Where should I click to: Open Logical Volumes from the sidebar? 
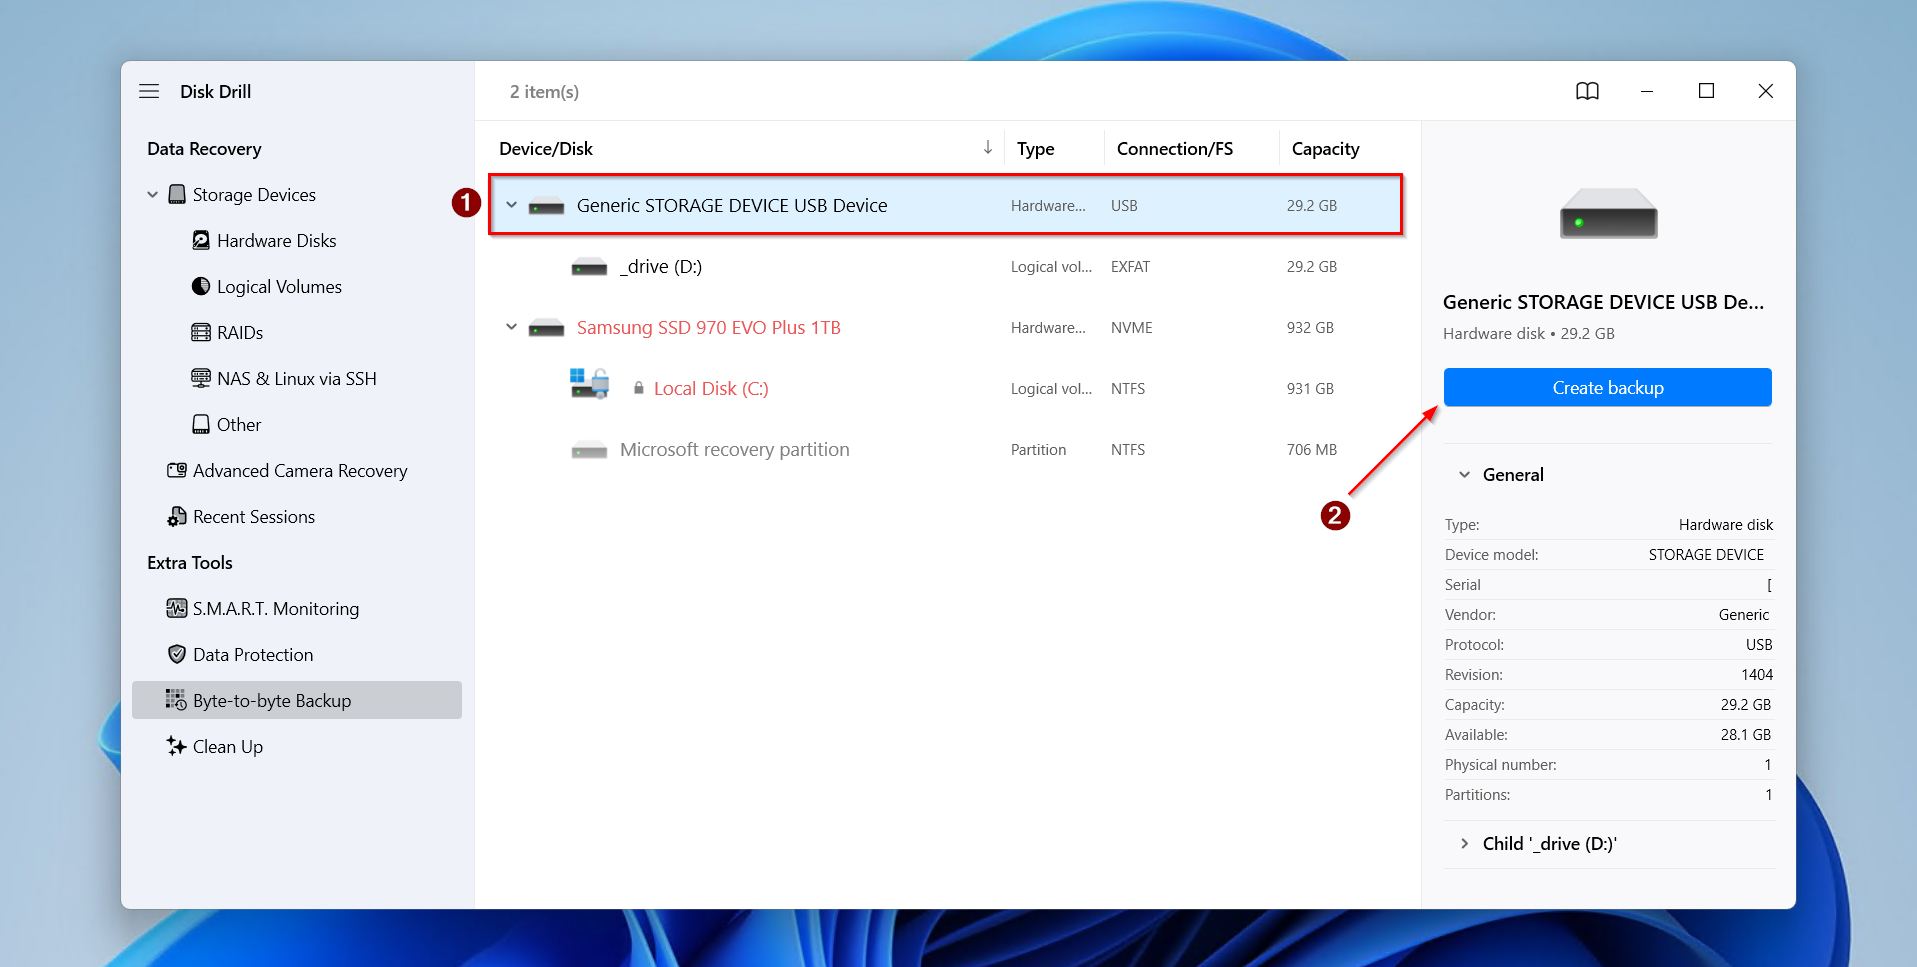[278, 286]
